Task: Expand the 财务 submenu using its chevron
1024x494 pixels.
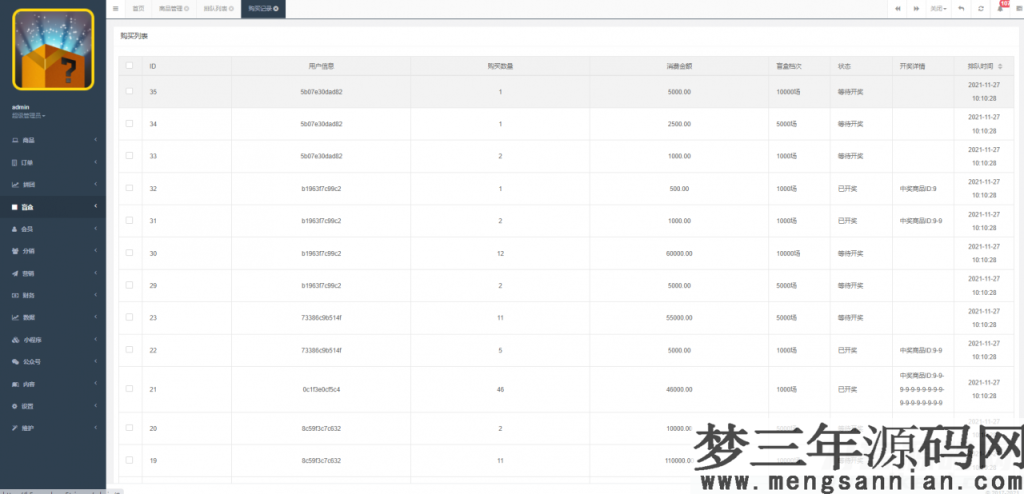Action: [95, 295]
